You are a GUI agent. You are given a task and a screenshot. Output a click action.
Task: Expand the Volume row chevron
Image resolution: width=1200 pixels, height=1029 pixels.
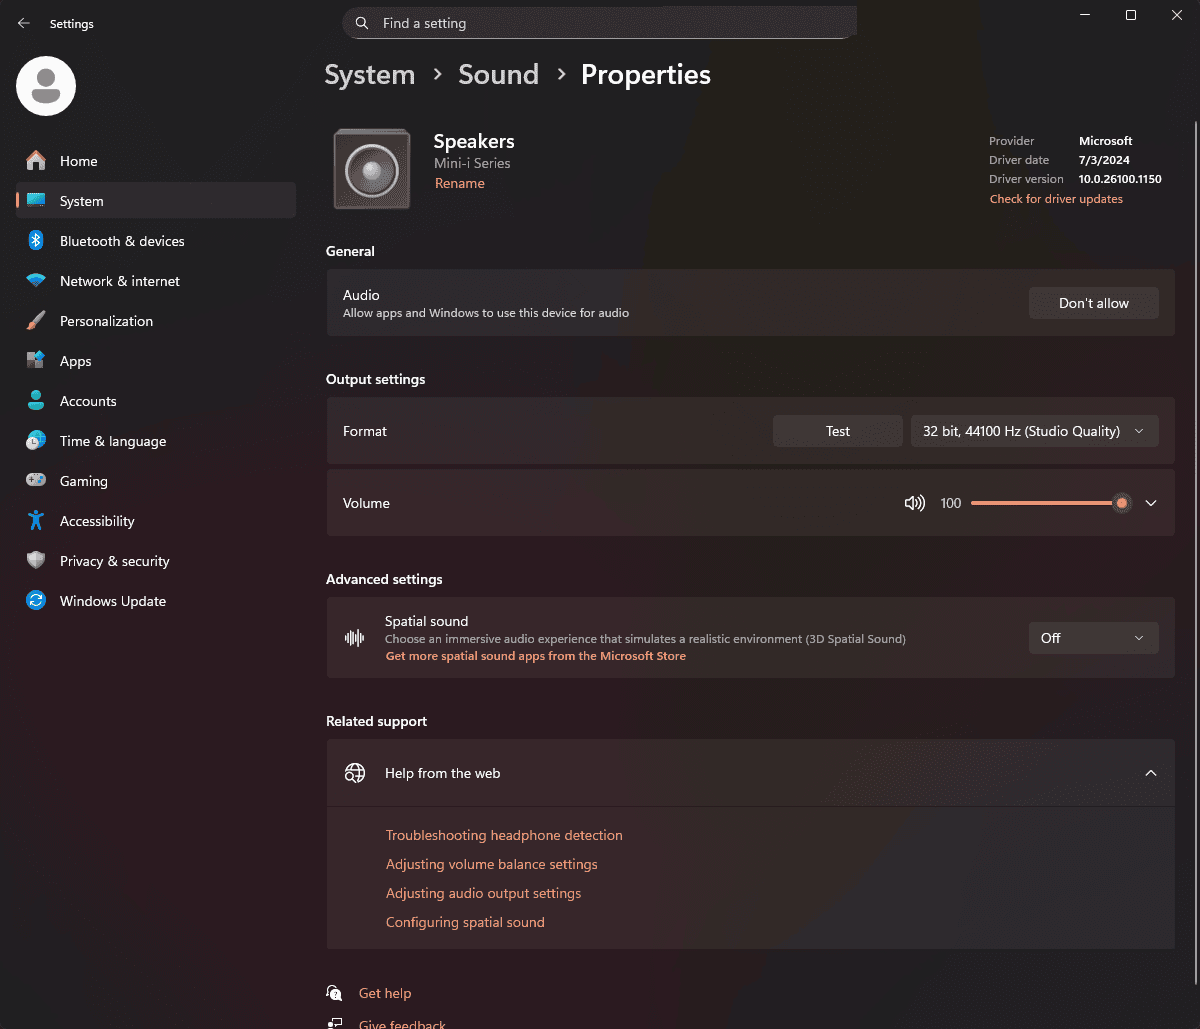1151,503
